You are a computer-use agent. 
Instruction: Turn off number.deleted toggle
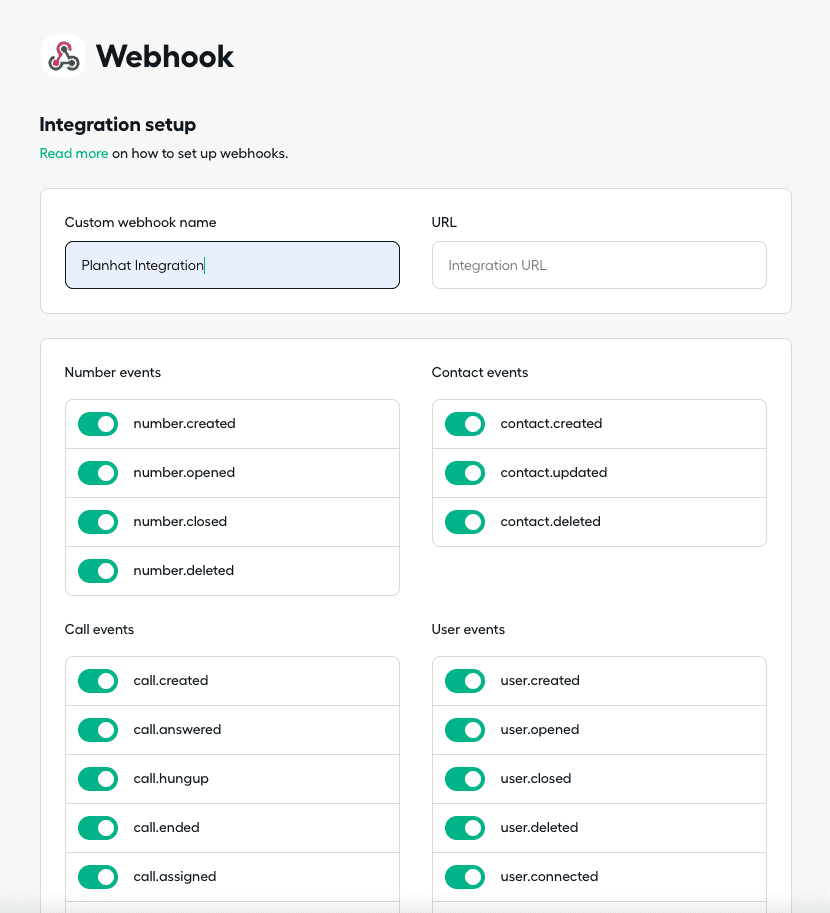point(98,571)
